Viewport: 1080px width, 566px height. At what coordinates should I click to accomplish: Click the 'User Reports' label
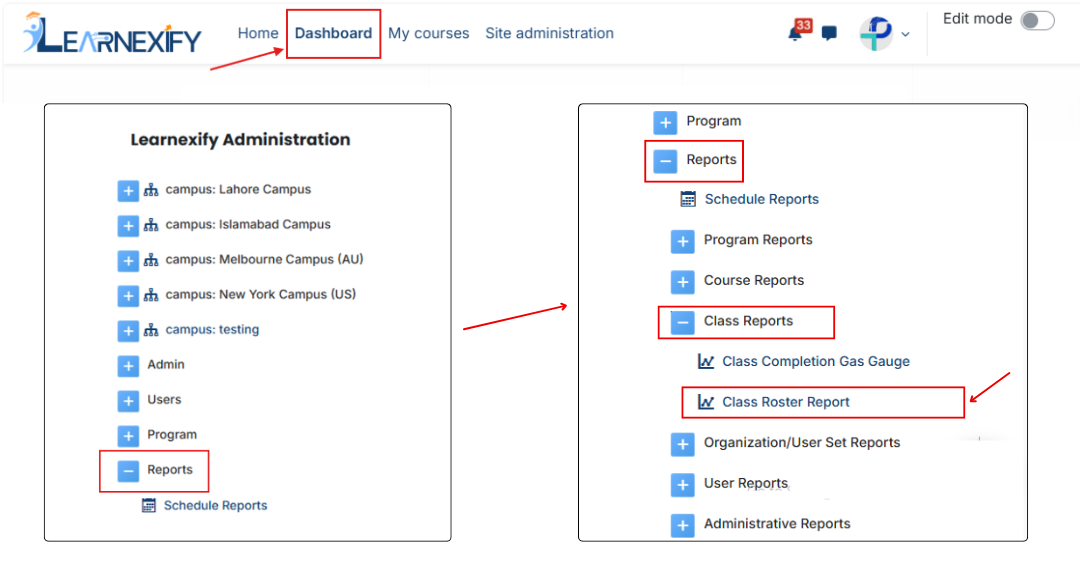click(x=746, y=483)
